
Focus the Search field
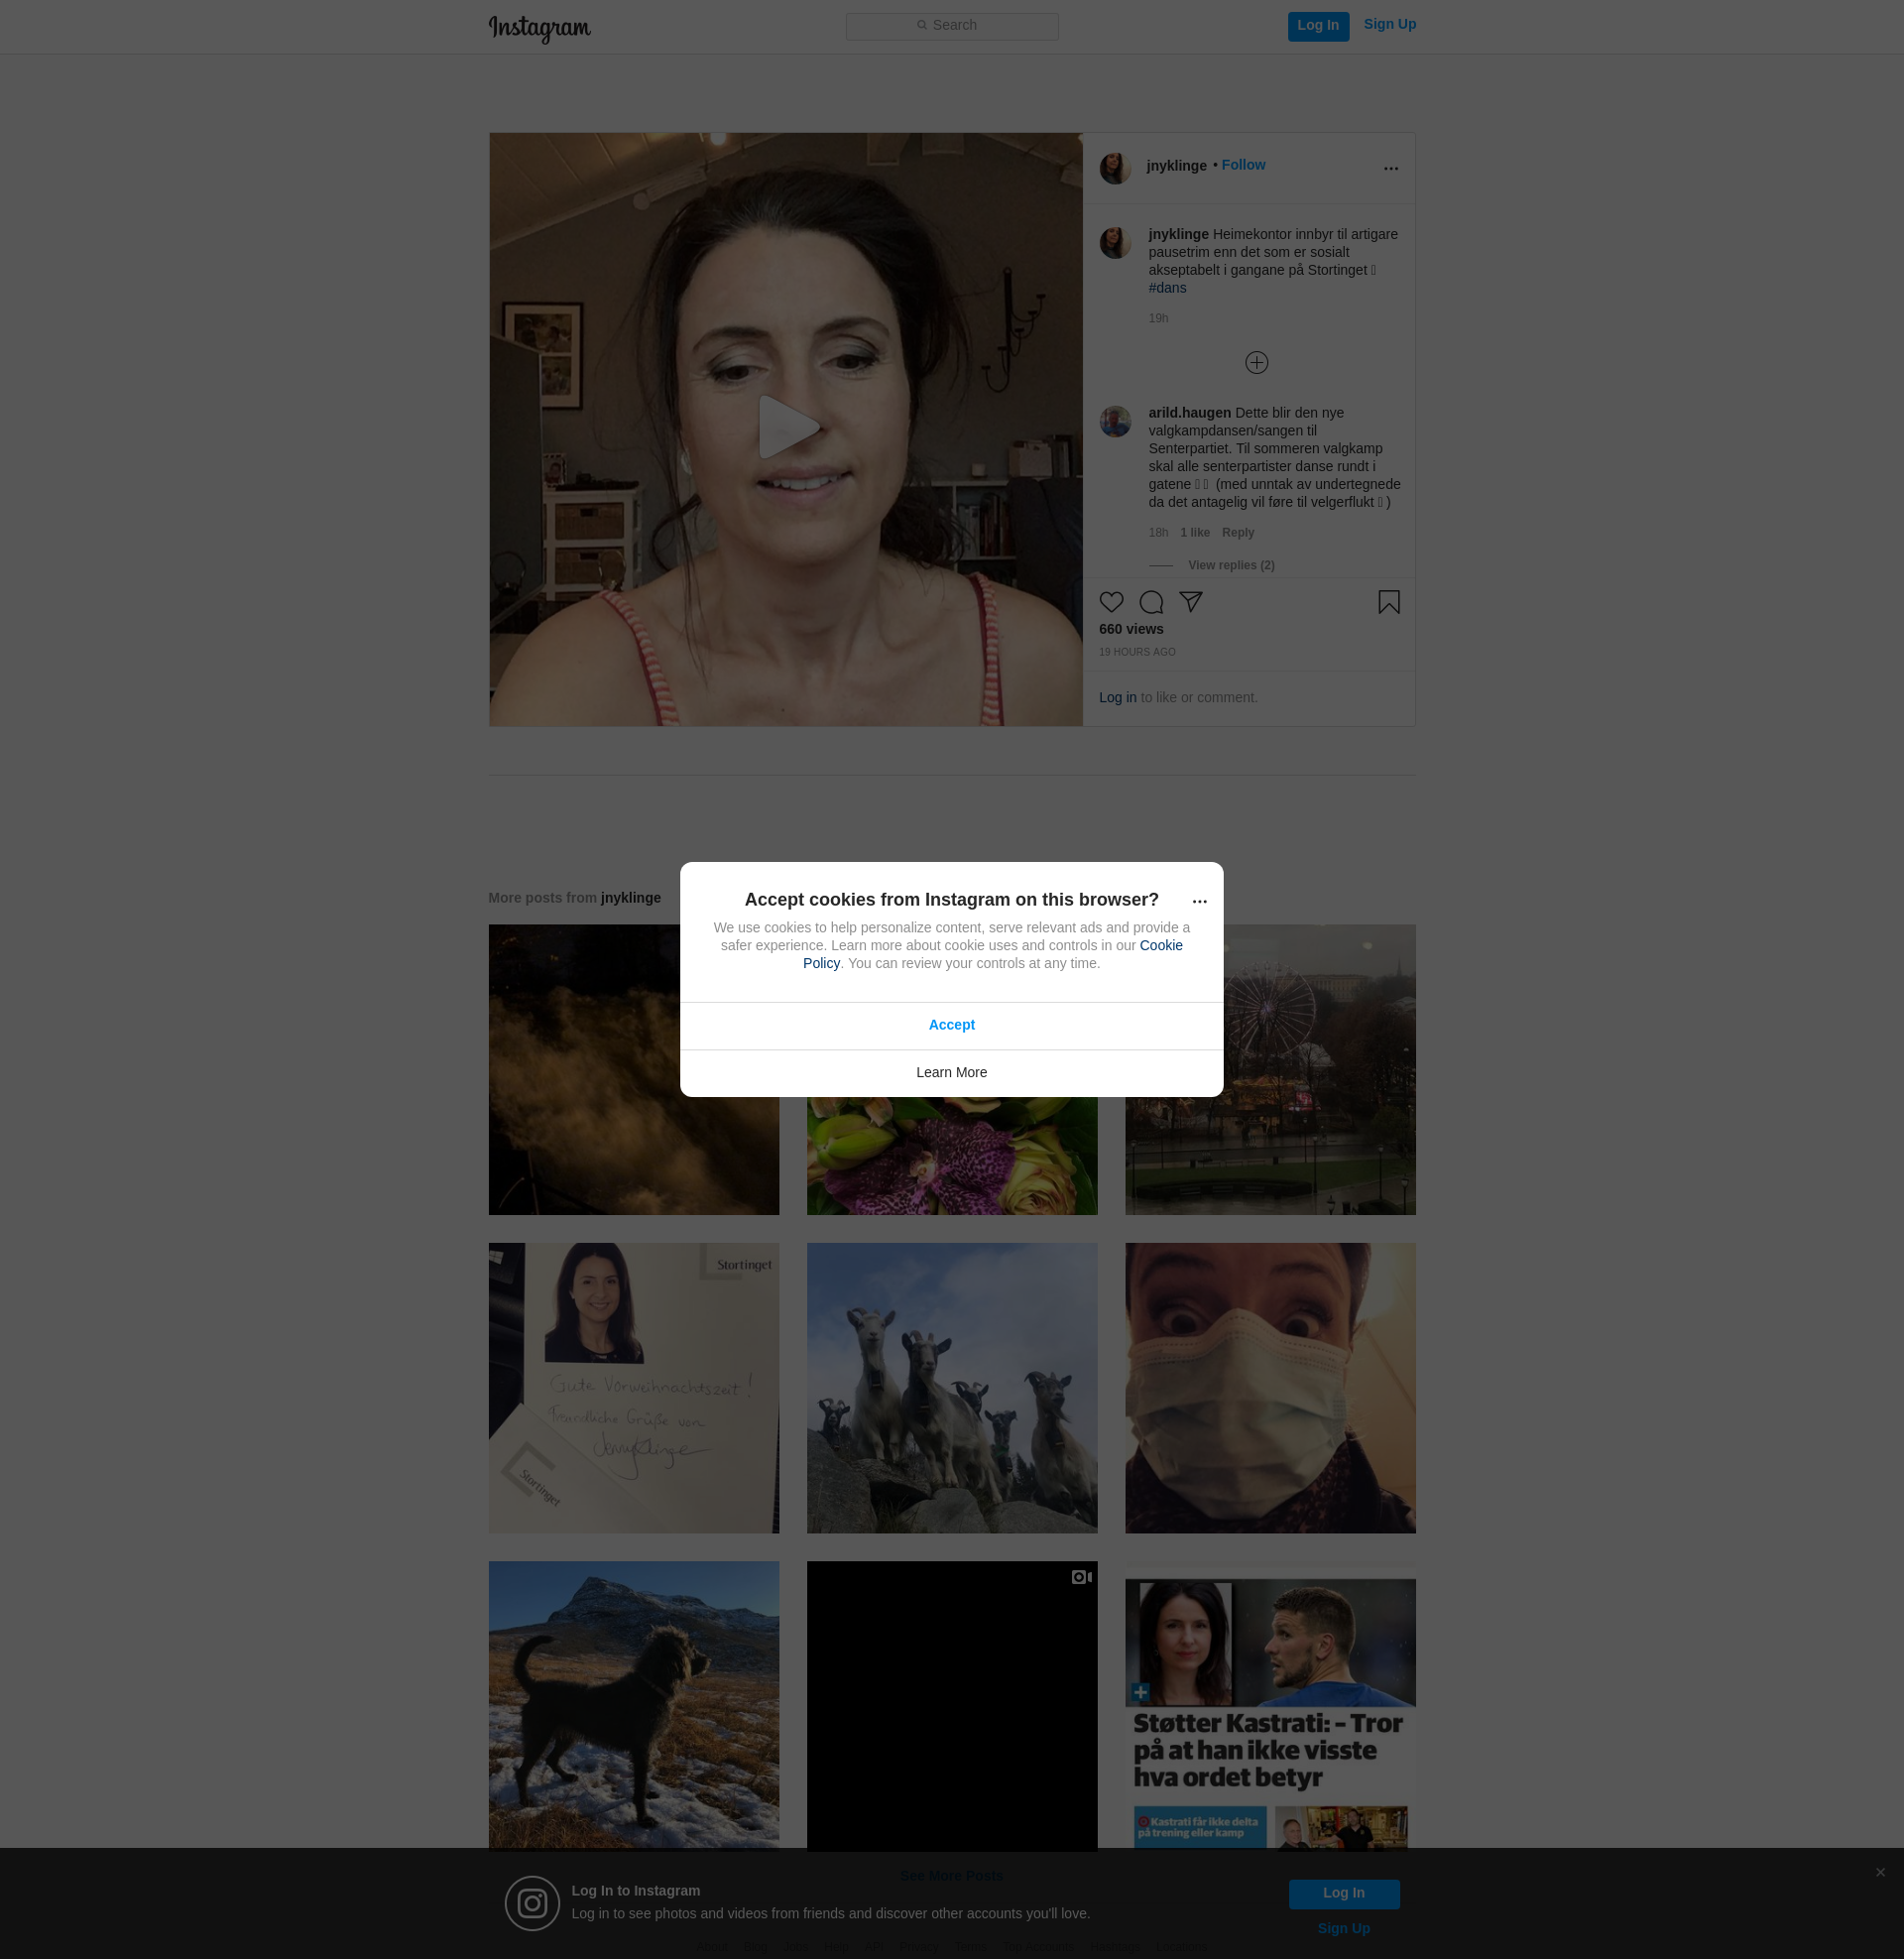[951, 26]
